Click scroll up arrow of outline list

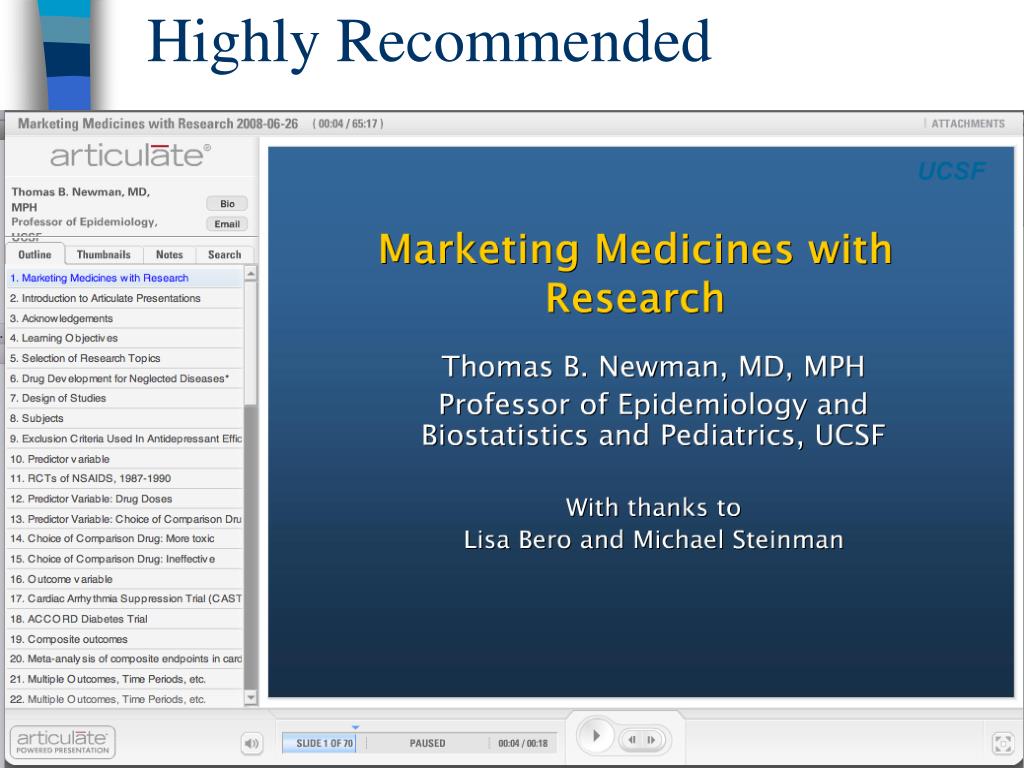click(x=251, y=274)
